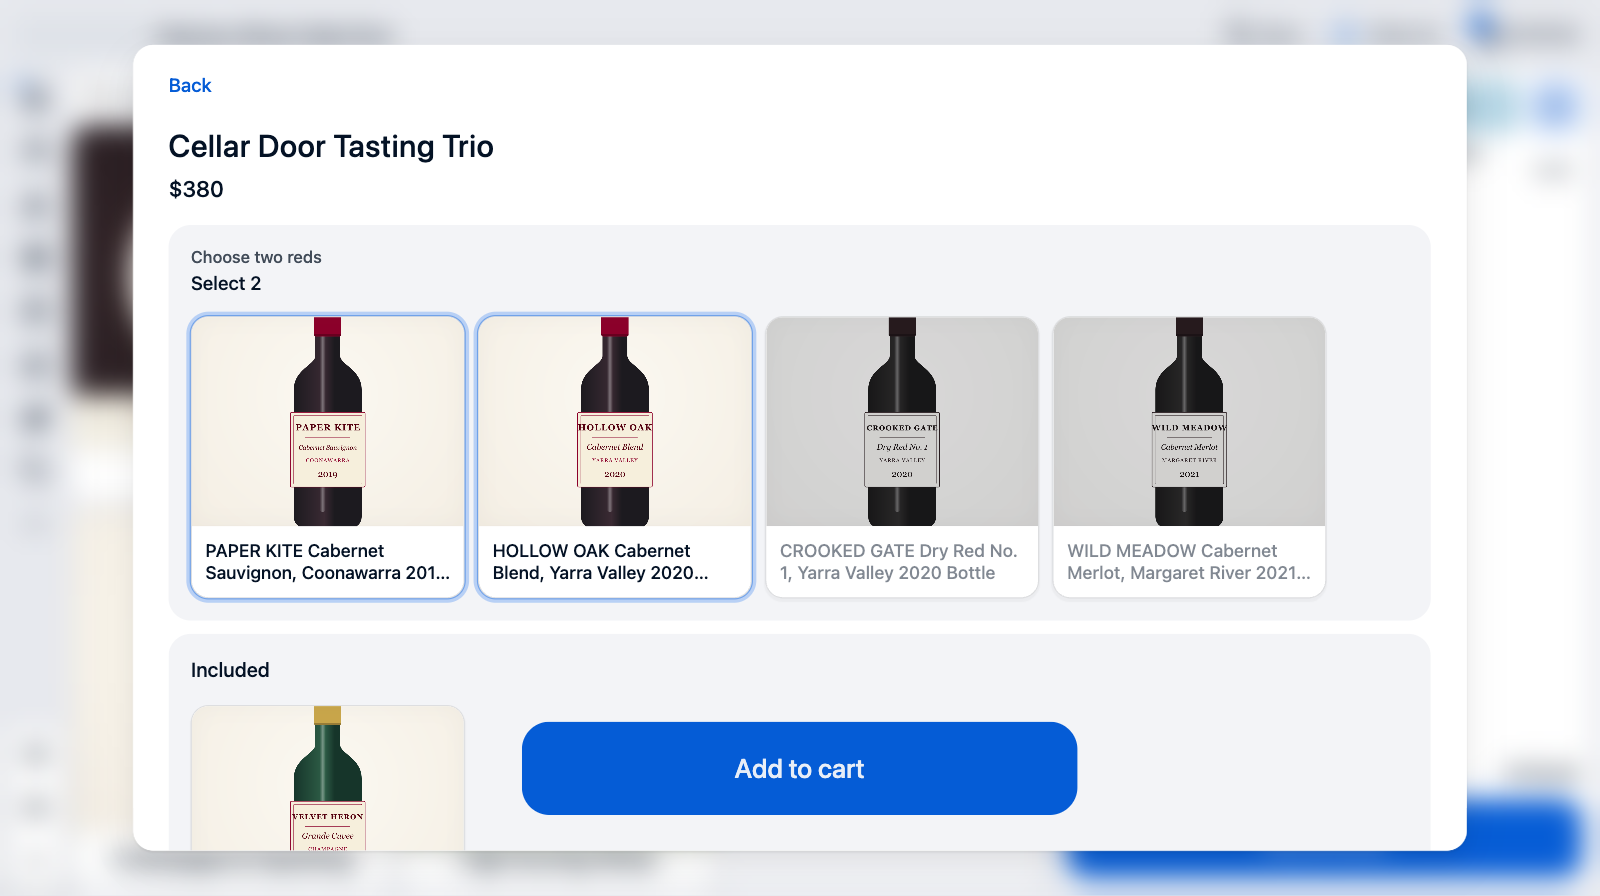This screenshot has width=1600, height=896.
Task: Click the WILD MEADOW Cabernet Merlot name
Action: coord(1188,562)
